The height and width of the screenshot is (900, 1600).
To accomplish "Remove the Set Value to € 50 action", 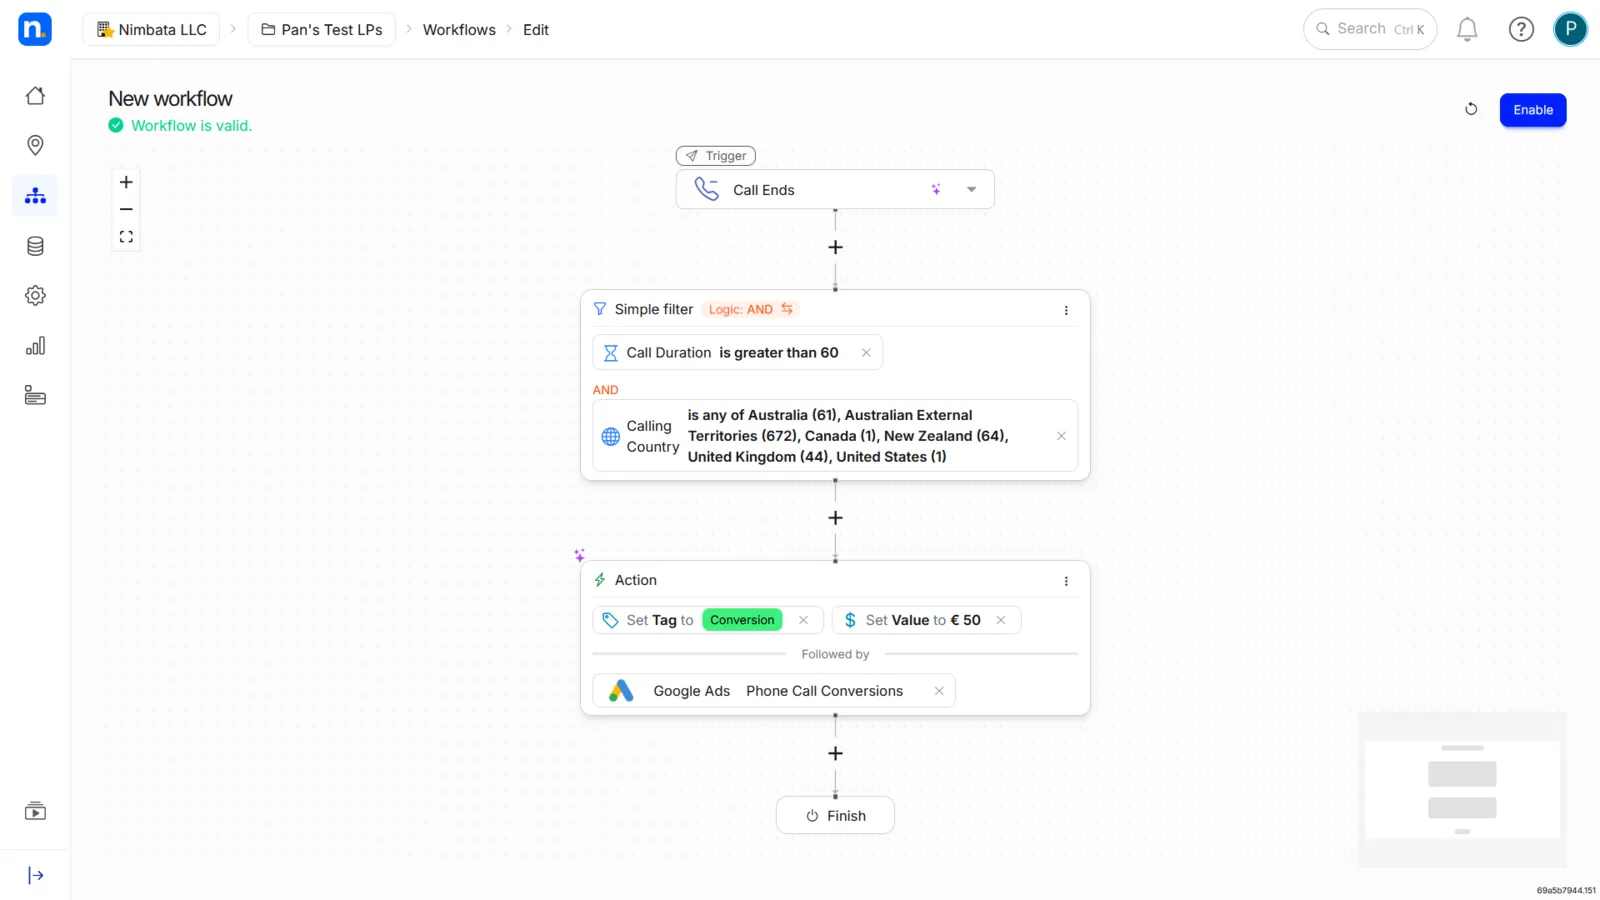I will pos(1000,620).
